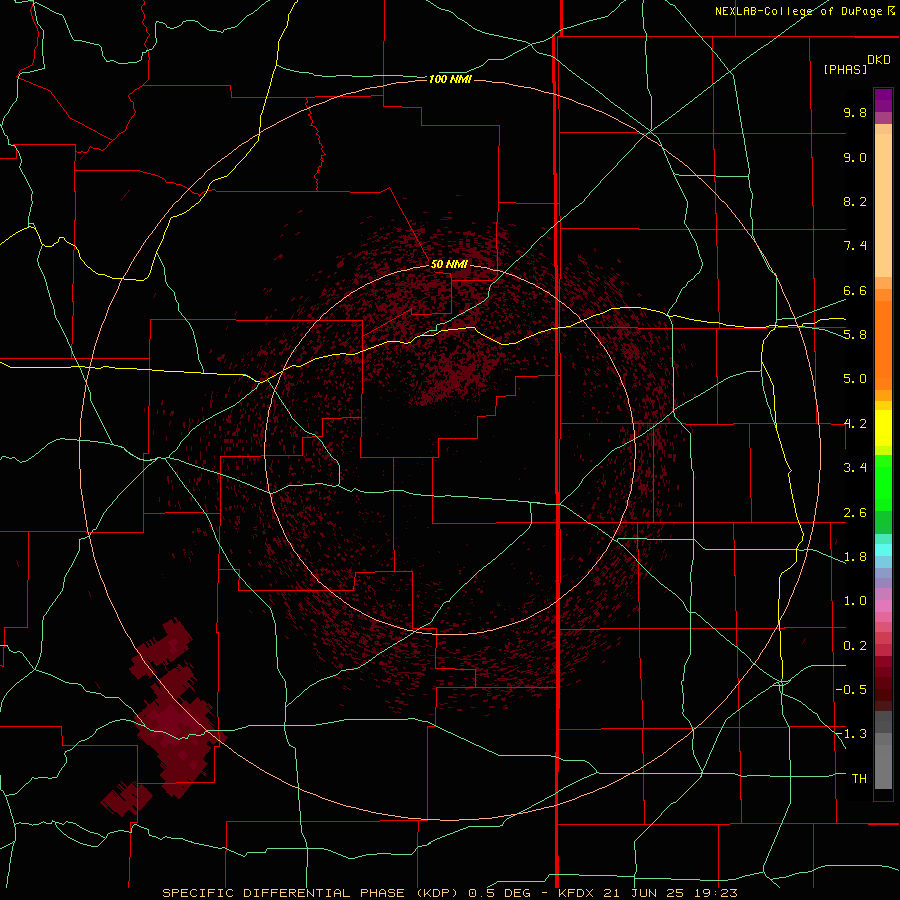Select the -0.5 color scale value
This screenshot has width=900, height=900.
(x=851, y=690)
